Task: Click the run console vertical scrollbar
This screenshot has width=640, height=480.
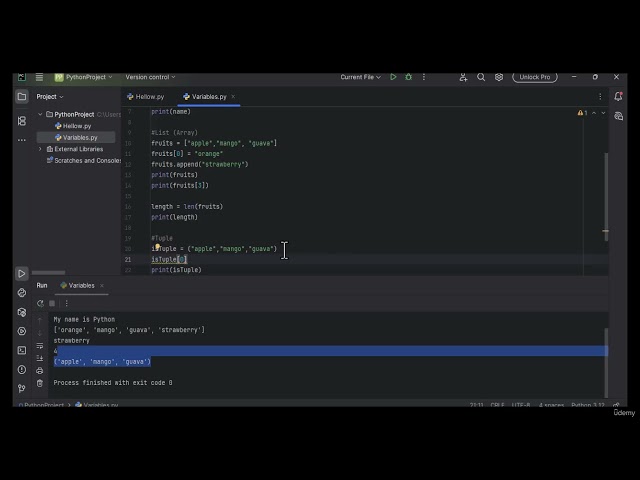Action: [606, 362]
